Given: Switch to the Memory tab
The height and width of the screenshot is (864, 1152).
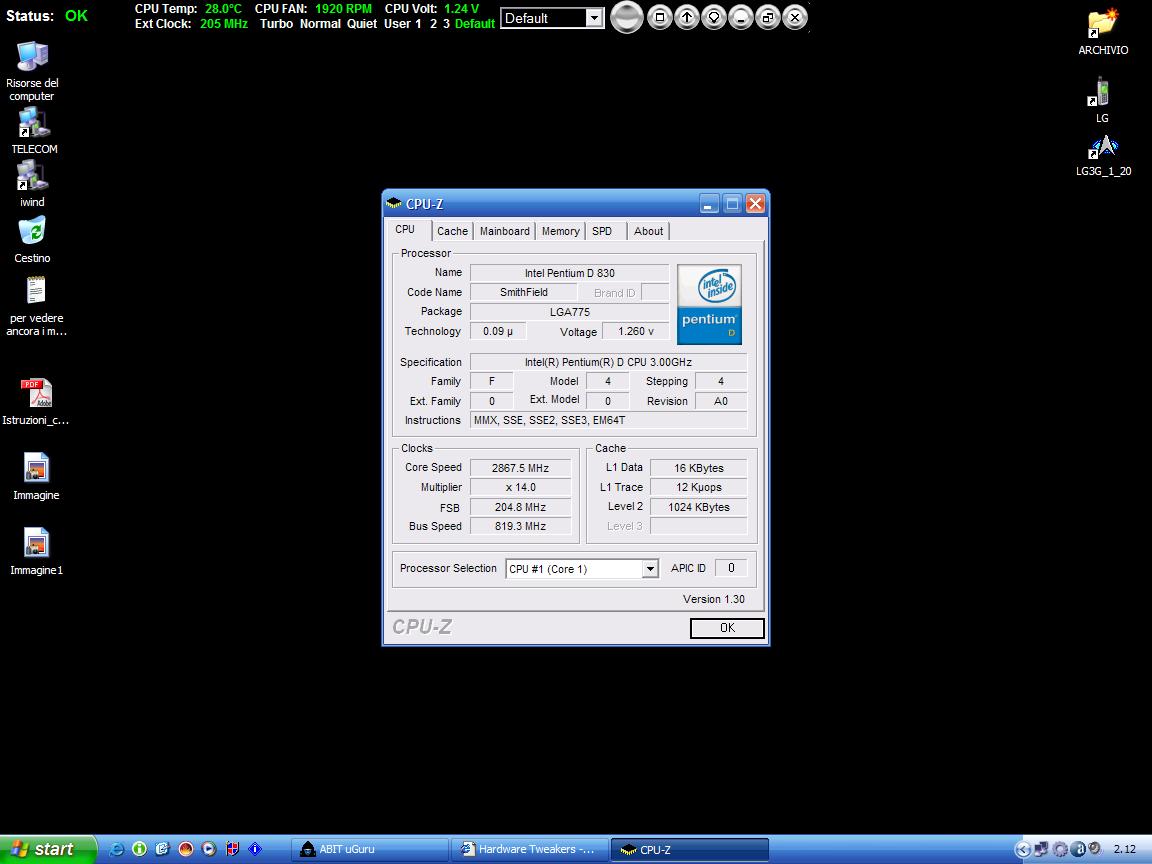Looking at the screenshot, I should pos(561,231).
